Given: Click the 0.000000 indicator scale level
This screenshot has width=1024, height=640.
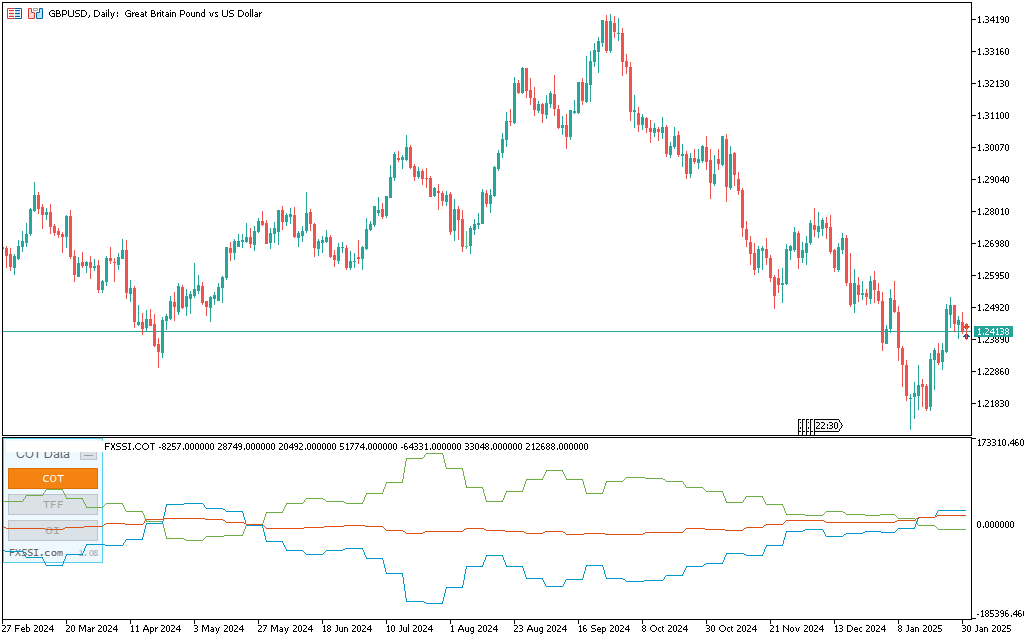Looking at the screenshot, I should (998, 524).
